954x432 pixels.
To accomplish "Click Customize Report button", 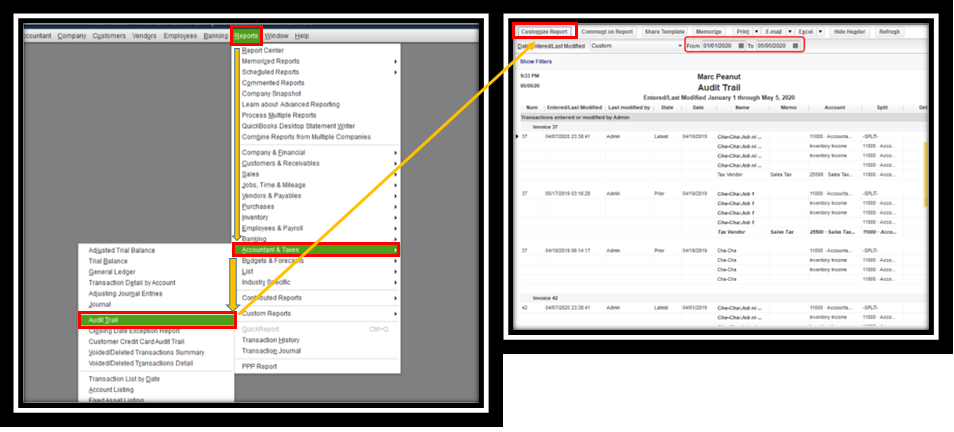I will click(x=544, y=32).
